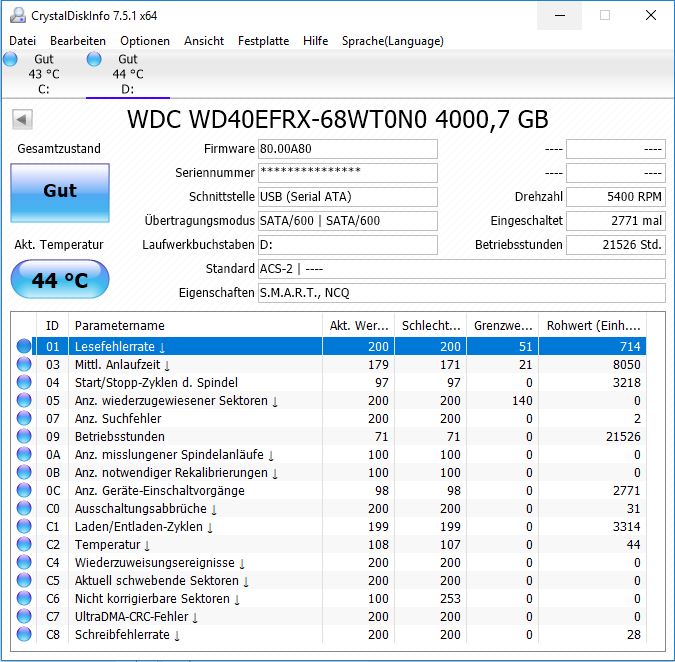Click the previous disk arrow button
Viewport: 675px width, 662px height.
coord(22,120)
